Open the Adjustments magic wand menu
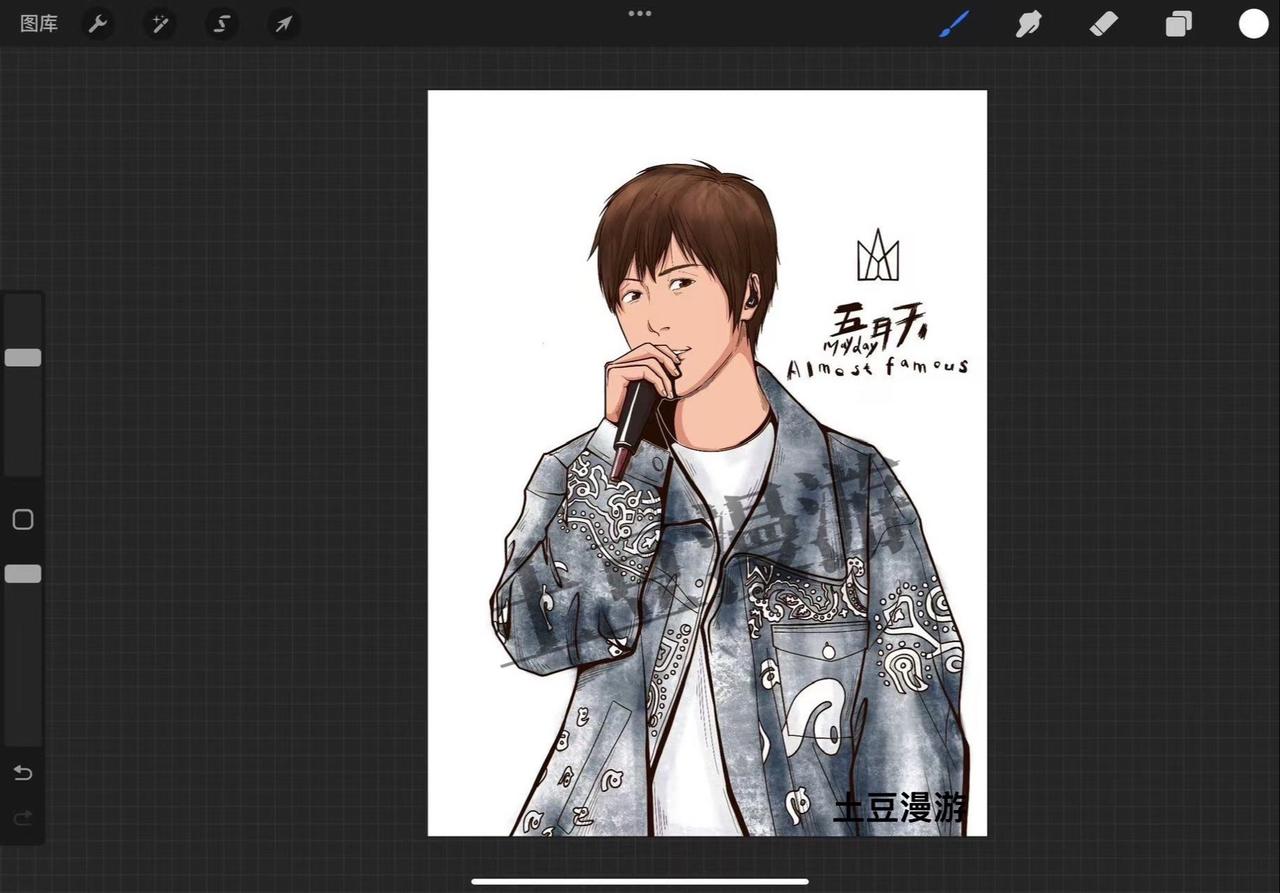This screenshot has width=1280, height=893. (160, 24)
